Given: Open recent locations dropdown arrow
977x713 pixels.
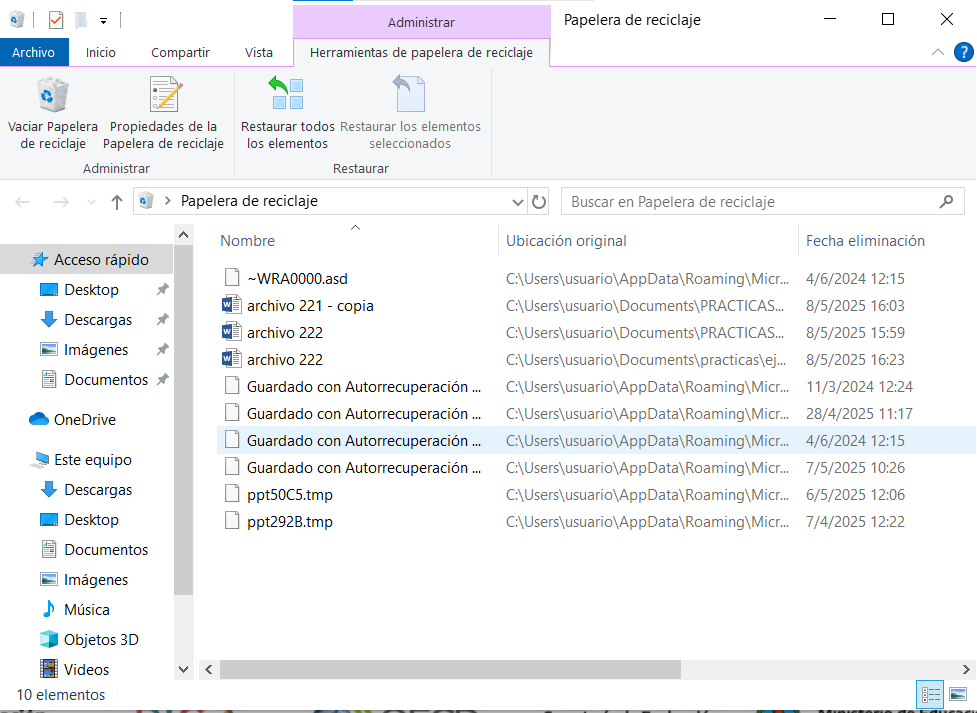Looking at the screenshot, I should 92,202.
